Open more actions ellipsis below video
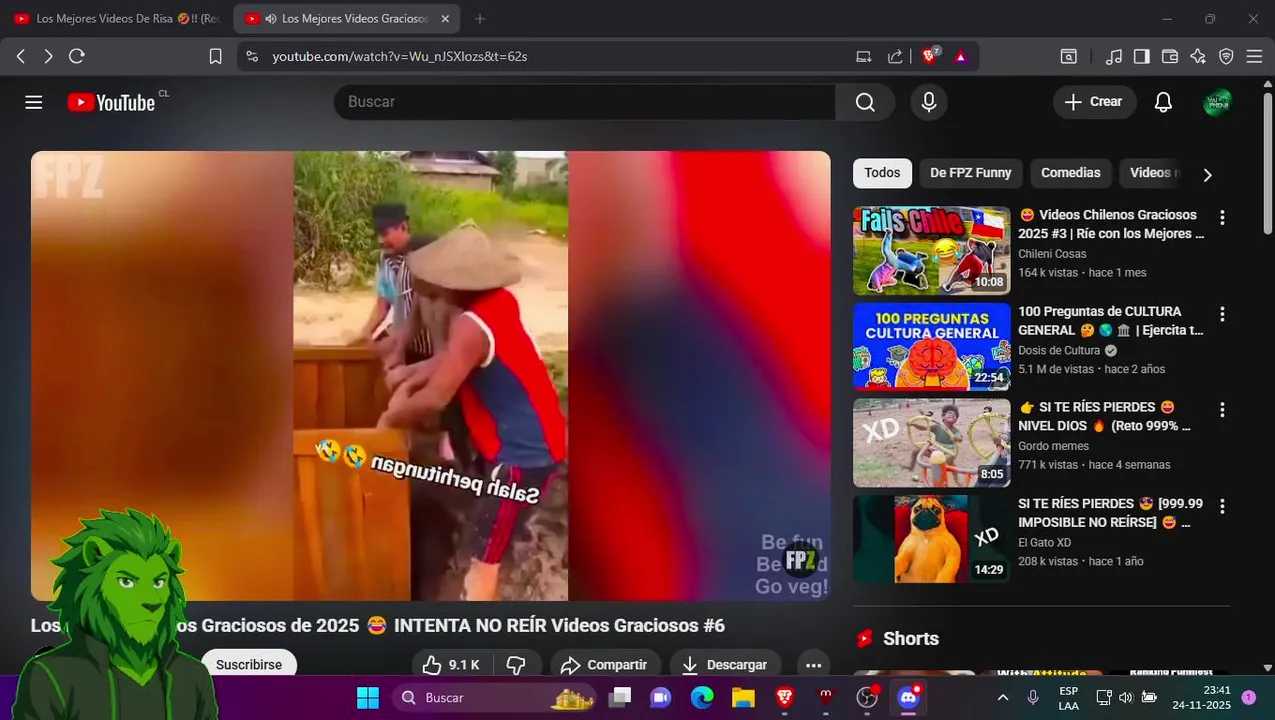Viewport: 1275px width, 720px height. point(813,665)
